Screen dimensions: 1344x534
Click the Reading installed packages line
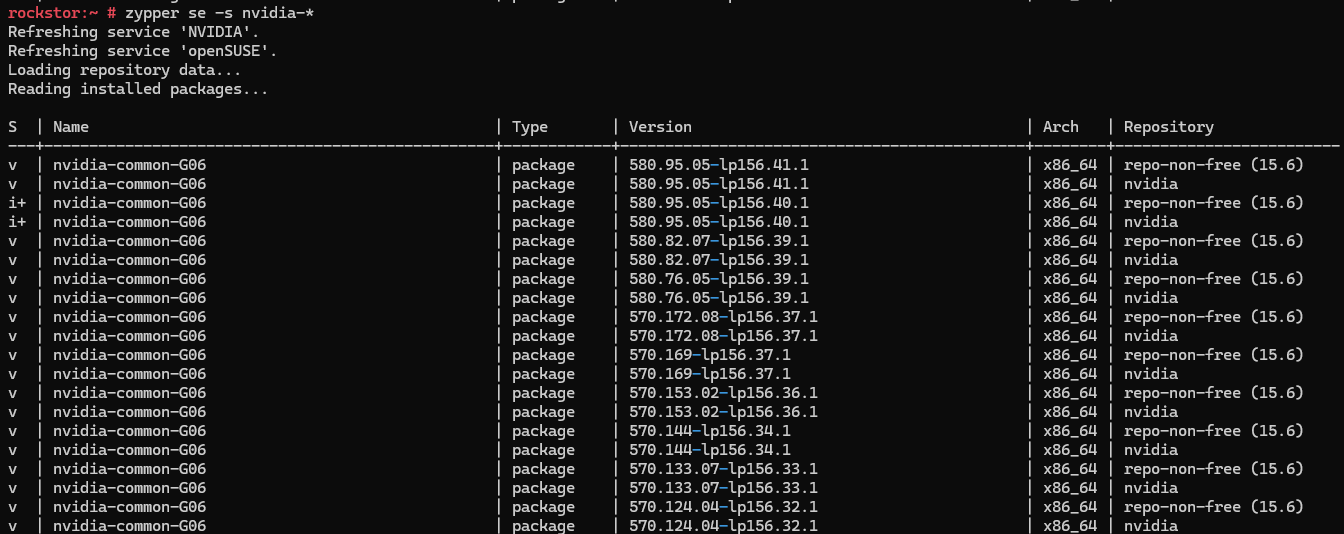138,89
